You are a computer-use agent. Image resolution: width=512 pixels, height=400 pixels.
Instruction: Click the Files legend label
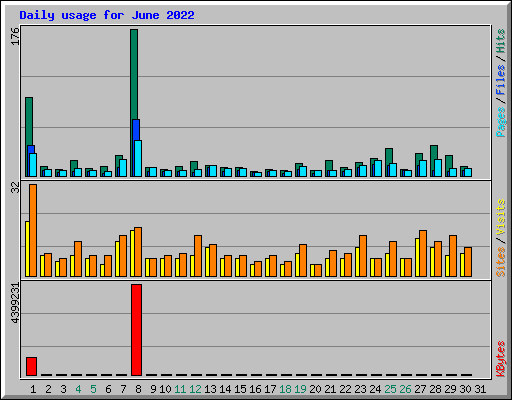tap(500, 80)
